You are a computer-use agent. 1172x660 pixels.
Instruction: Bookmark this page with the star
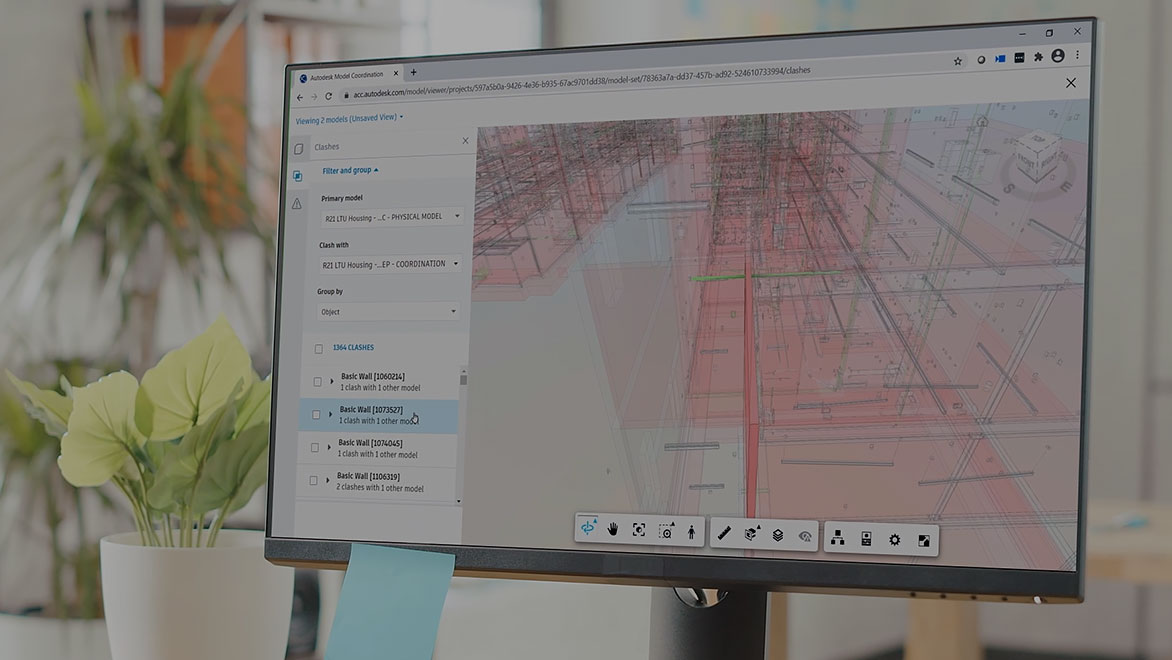[x=957, y=61]
